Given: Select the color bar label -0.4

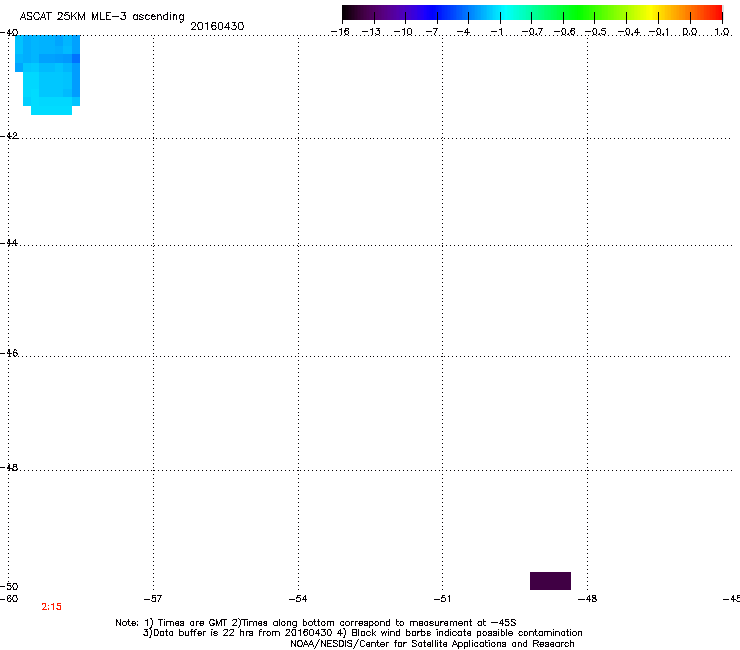Looking at the screenshot, I should (x=629, y=32).
